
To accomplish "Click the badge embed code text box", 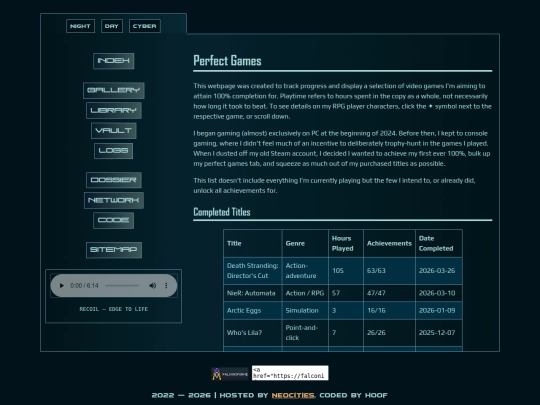I will [x=290, y=373].
